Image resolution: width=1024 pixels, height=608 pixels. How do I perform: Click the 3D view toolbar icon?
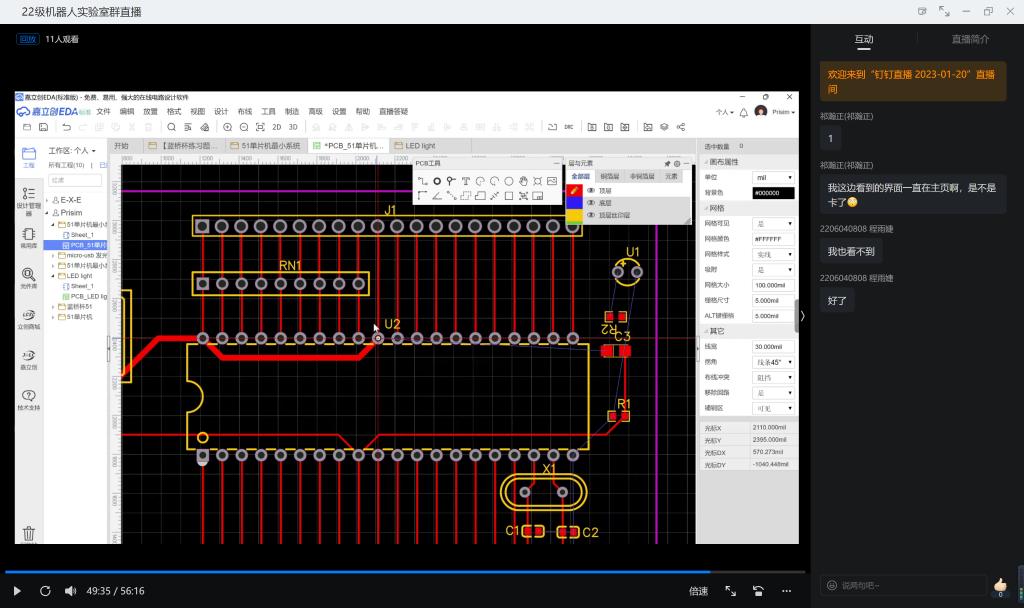coord(293,127)
